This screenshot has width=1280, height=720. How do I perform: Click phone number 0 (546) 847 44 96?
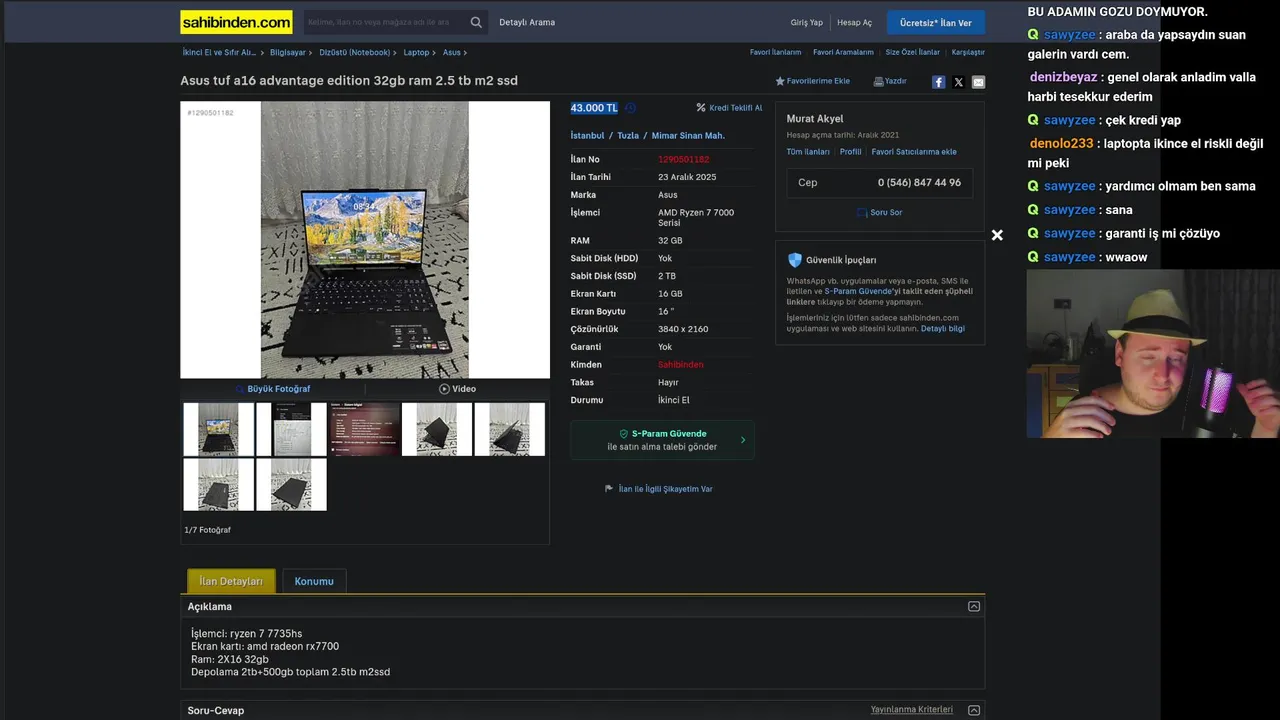click(x=919, y=183)
